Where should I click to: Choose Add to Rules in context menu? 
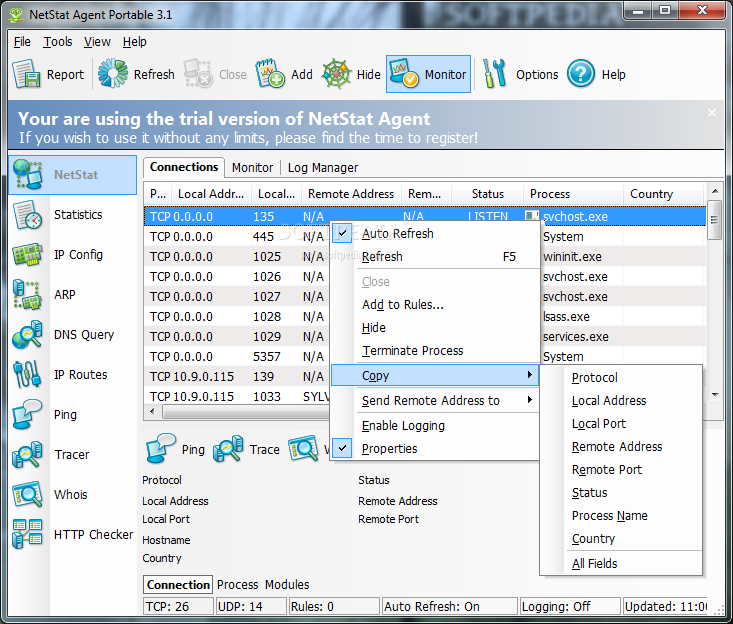pyautogui.click(x=434, y=305)
